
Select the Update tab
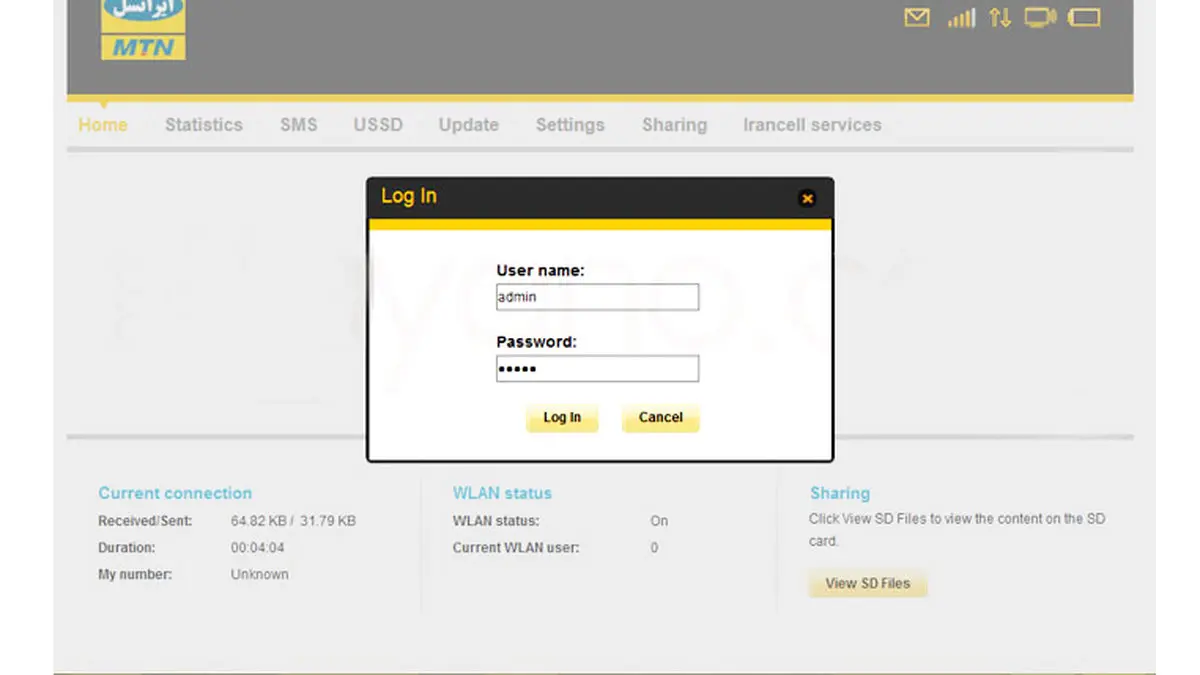coord(468,125)
